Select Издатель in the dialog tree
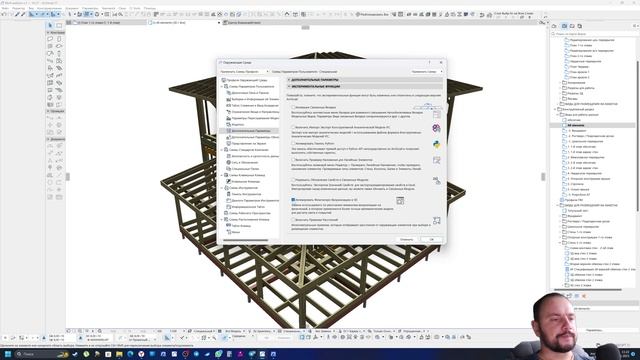640x360 pixels. click(238, 124)
